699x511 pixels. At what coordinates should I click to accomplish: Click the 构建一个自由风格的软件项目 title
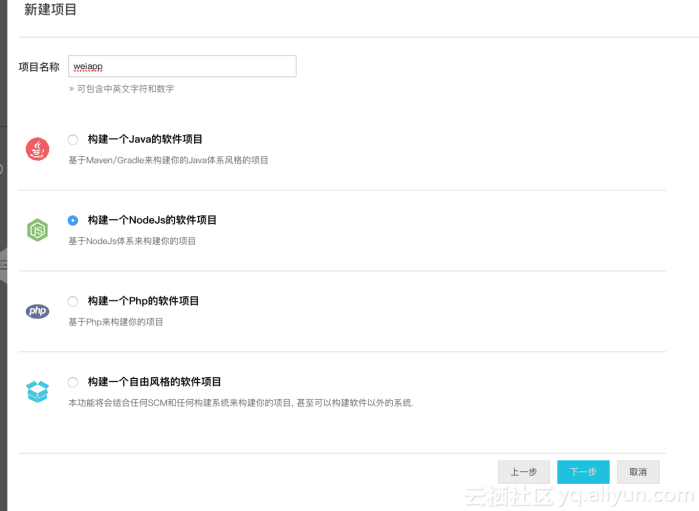click(x=154, y=382)
